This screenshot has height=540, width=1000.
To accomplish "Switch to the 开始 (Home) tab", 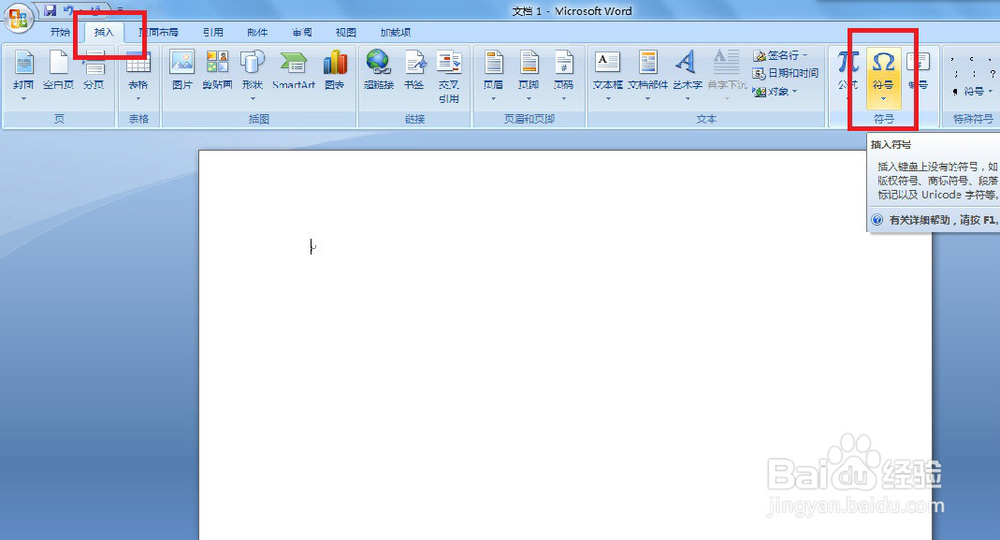I will click(60, 32).
